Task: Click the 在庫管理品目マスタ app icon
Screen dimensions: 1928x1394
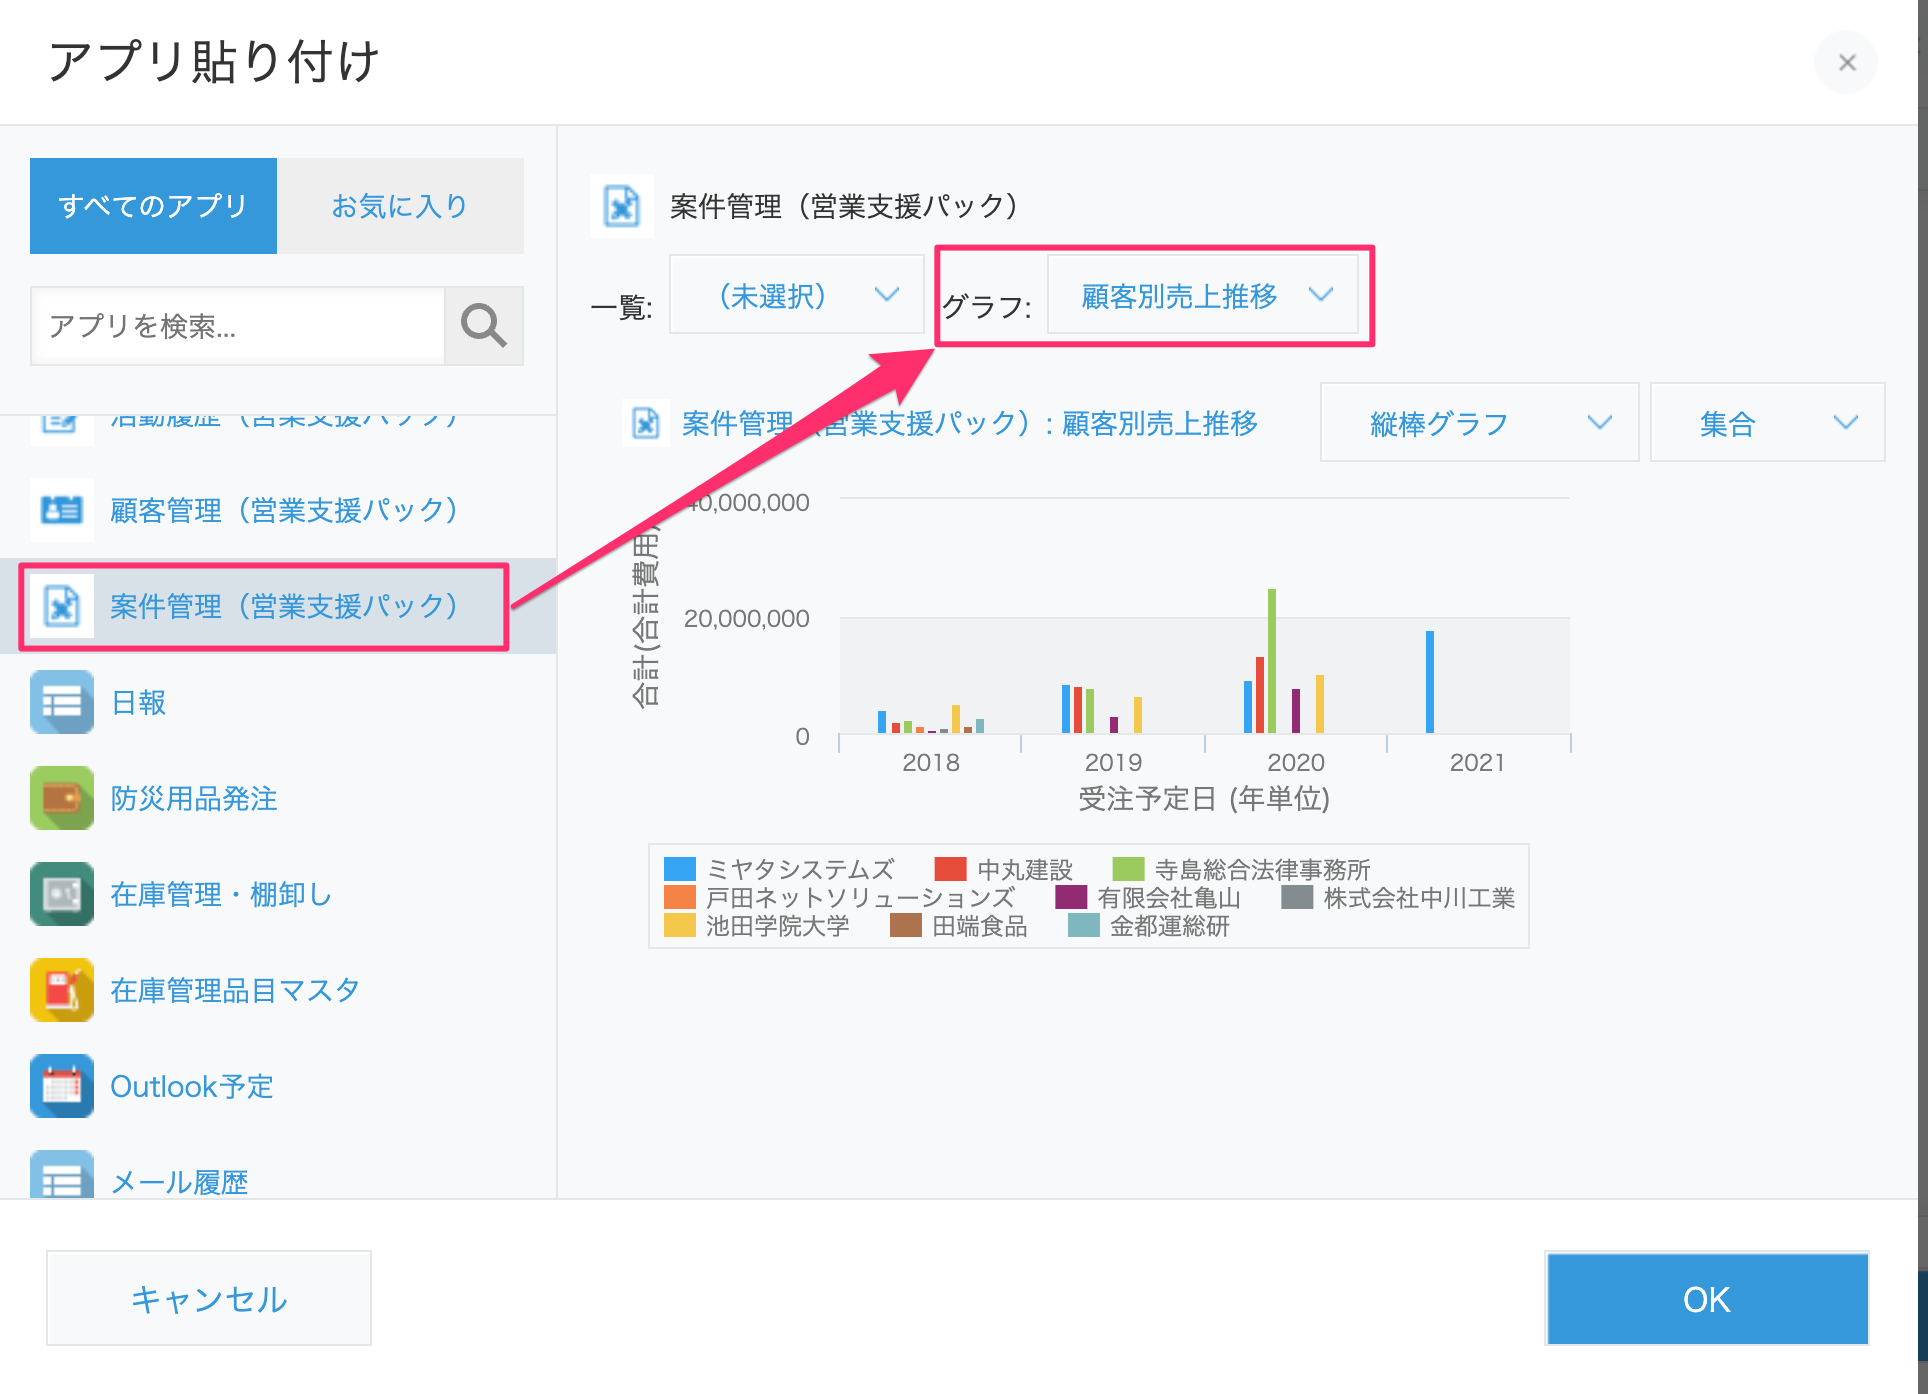Action: click(62, 990)
